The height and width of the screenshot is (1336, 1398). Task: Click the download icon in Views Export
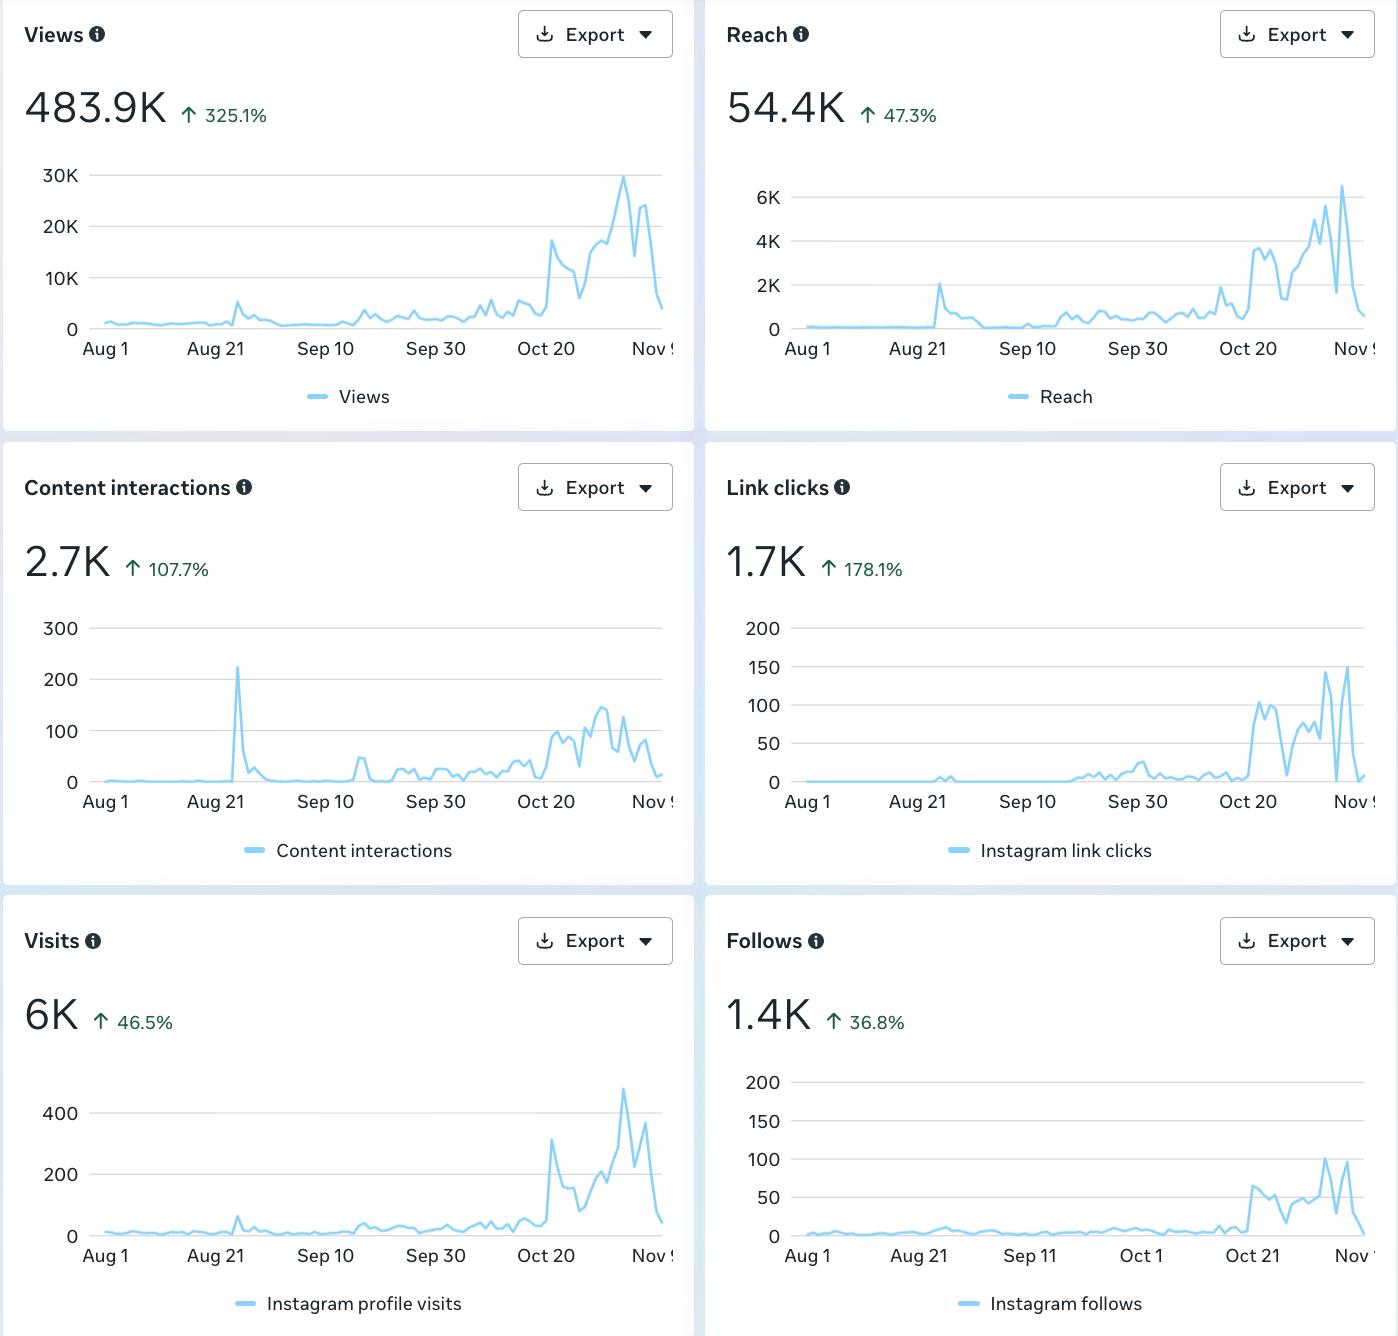[x=545, y=34]
